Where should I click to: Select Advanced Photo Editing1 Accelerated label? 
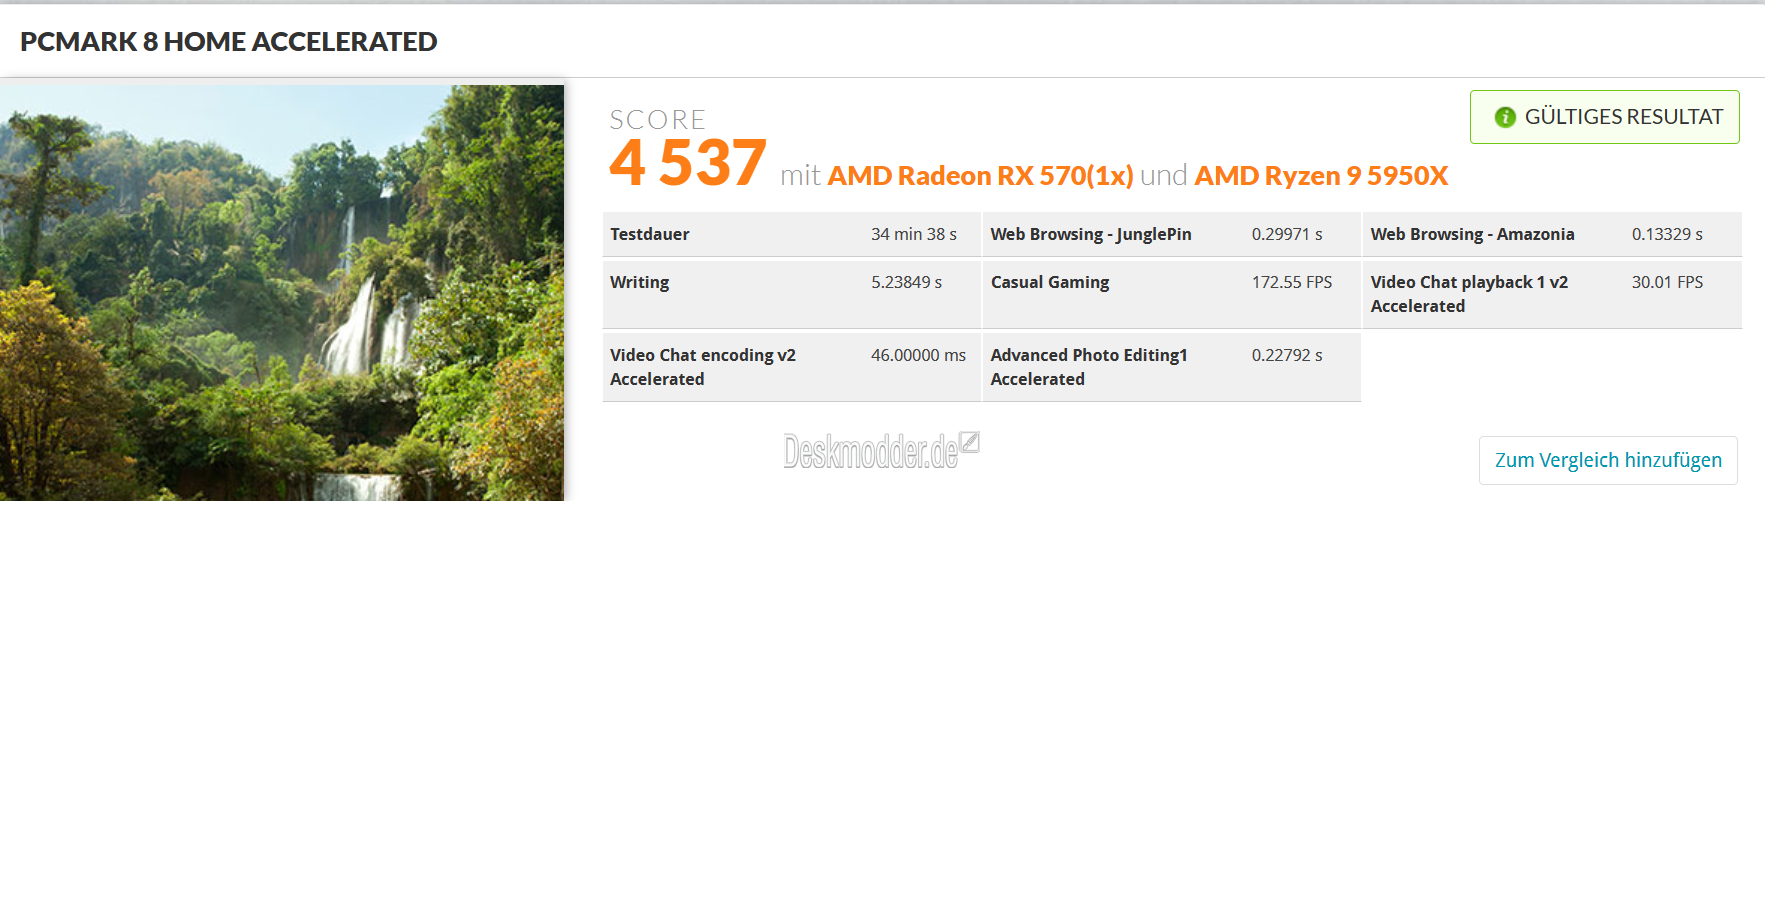coord(1089,367)
